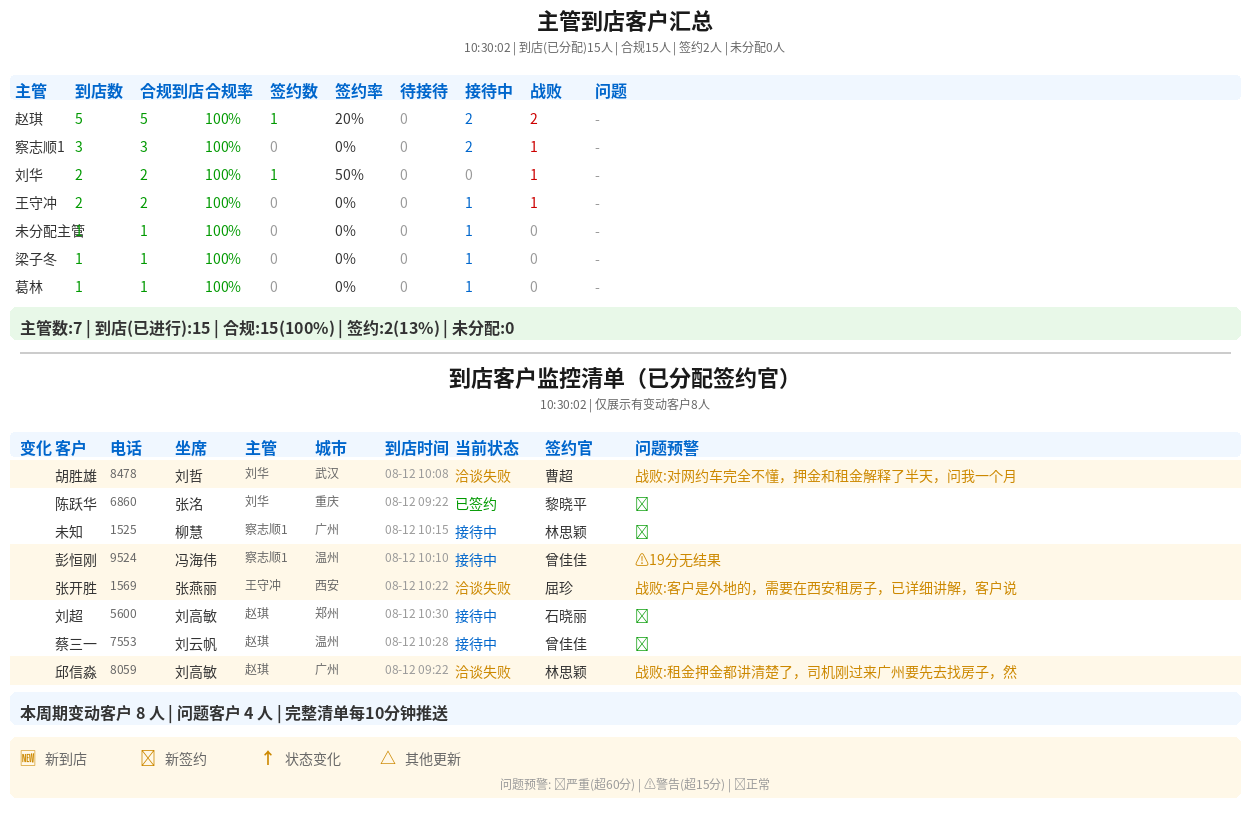Image resolution: width=1250 pixels, height=840 pixels.
Task: Click seat name 冯海伟
Action: pyautogui.click(x=196, y=560)
